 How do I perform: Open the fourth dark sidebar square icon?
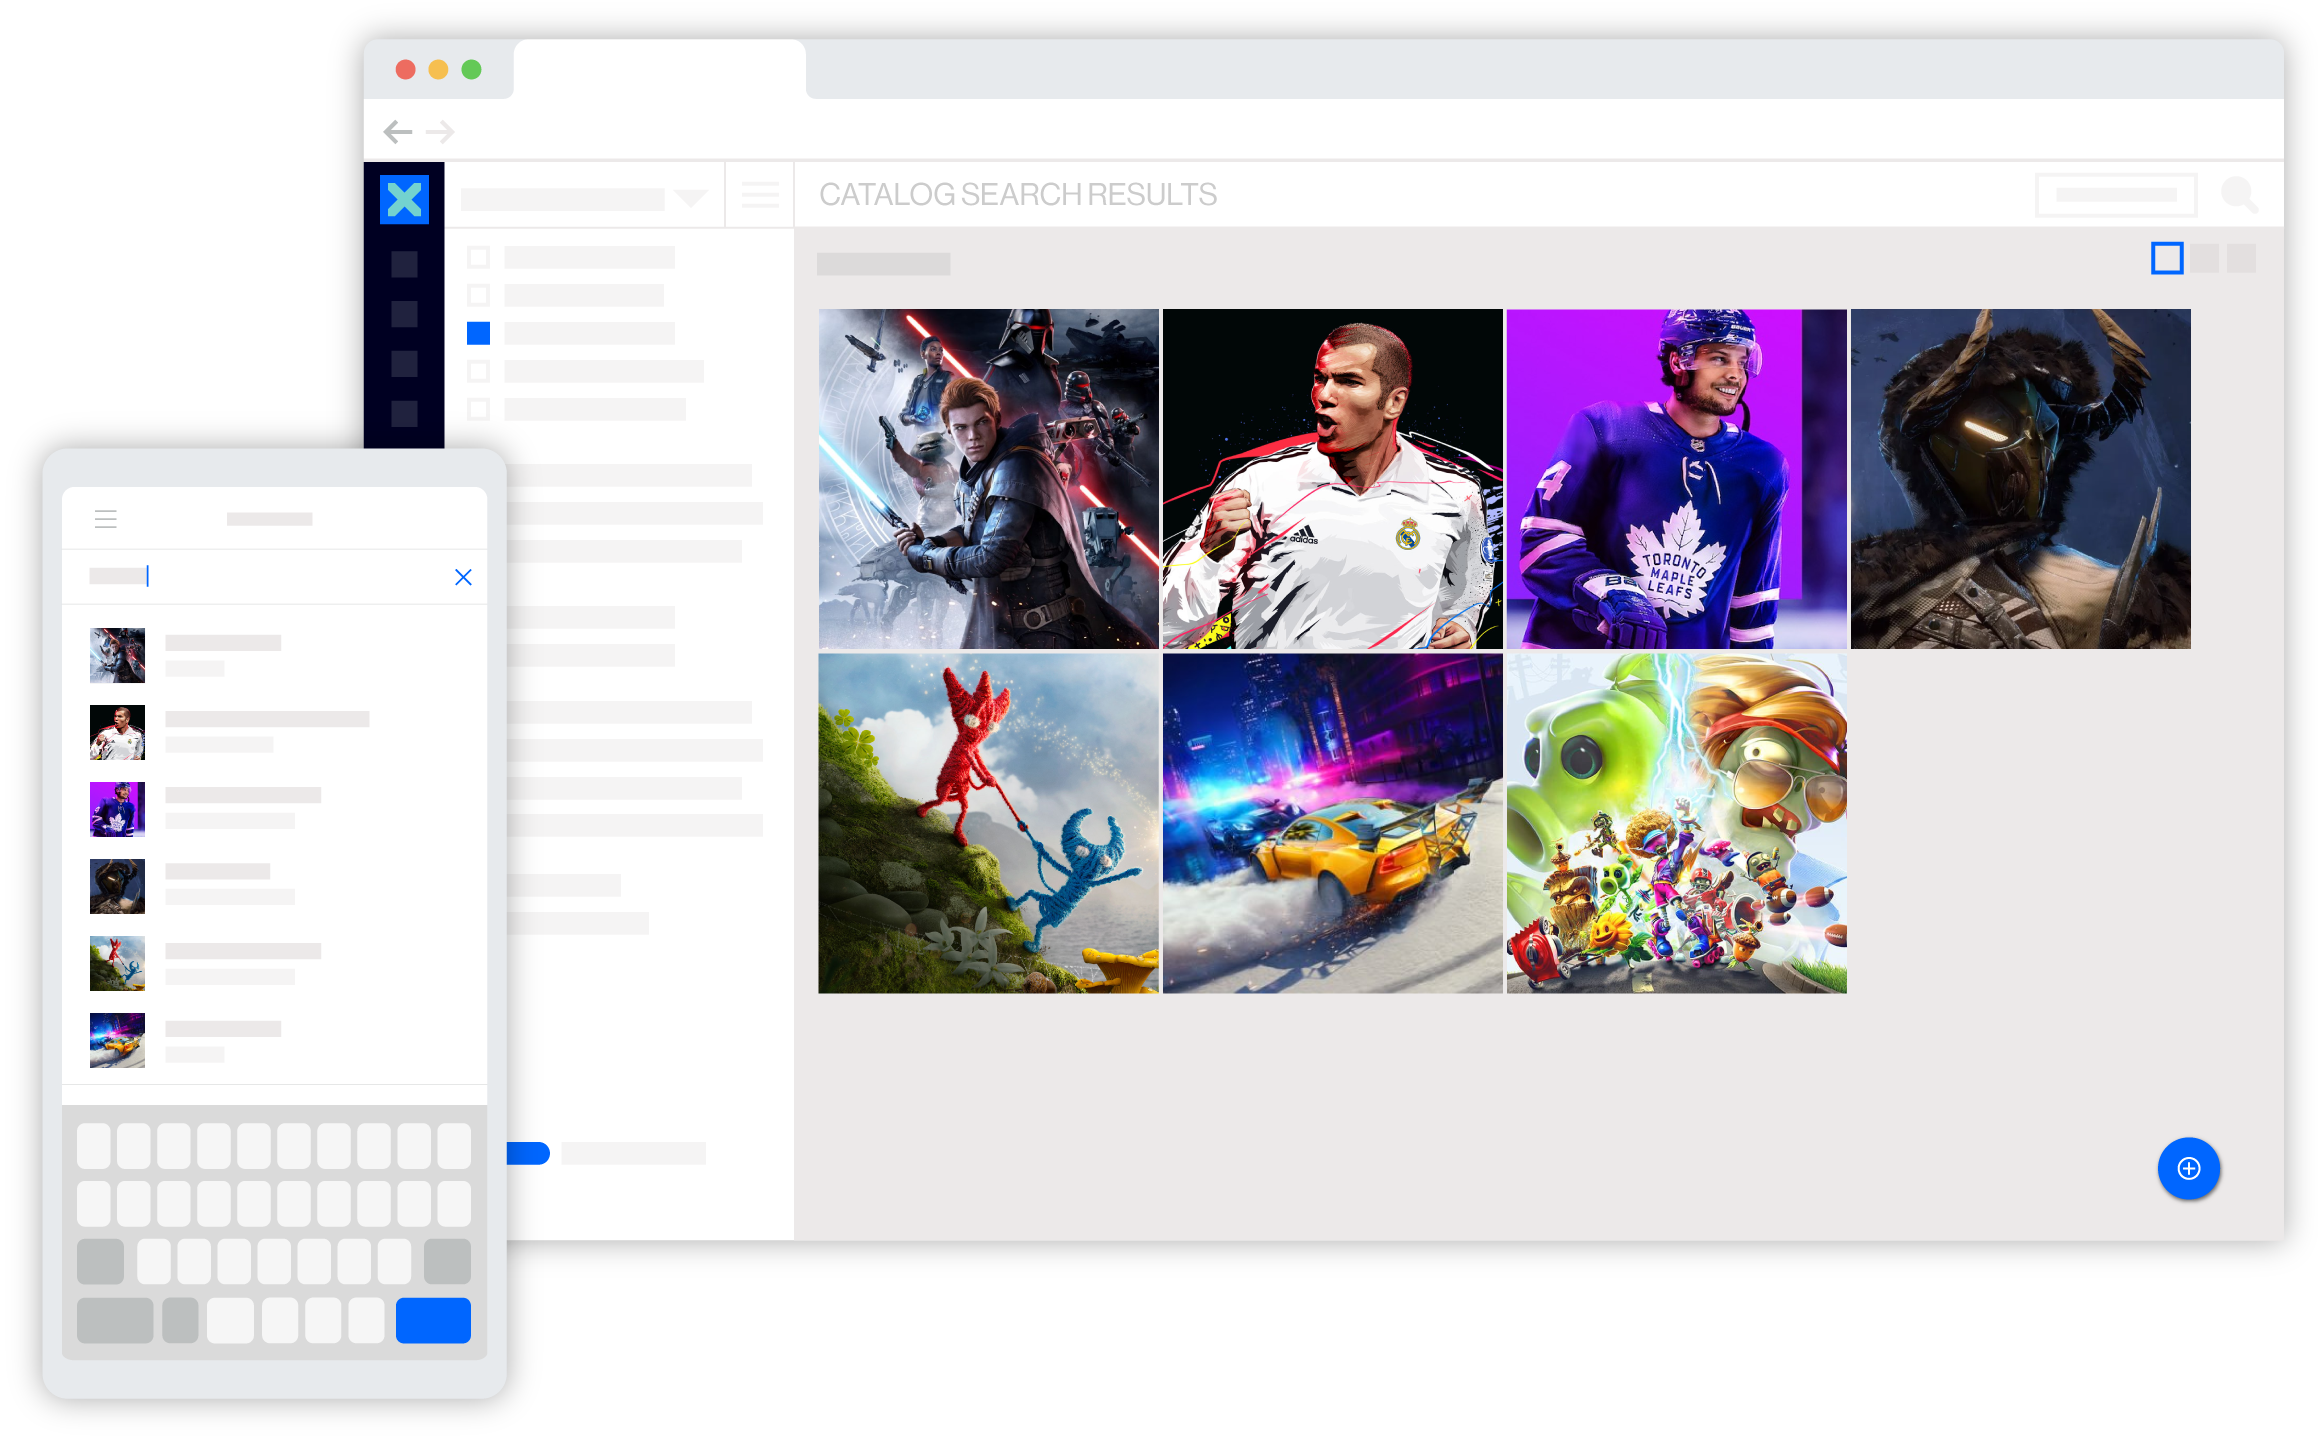[x=404, y=413]
